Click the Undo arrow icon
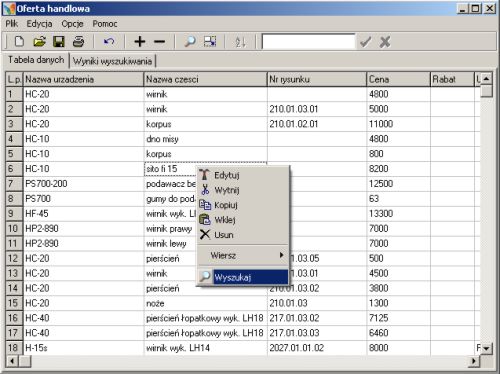Image resolution: width=500 pixels, height=374 pixels. (109, 42)
